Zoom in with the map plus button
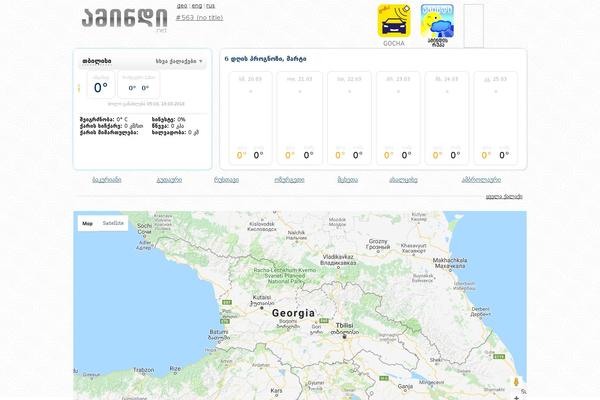Image resolution: width=600 pixels, height=400 pixels. pyautogui.click(x=516, y=397)
